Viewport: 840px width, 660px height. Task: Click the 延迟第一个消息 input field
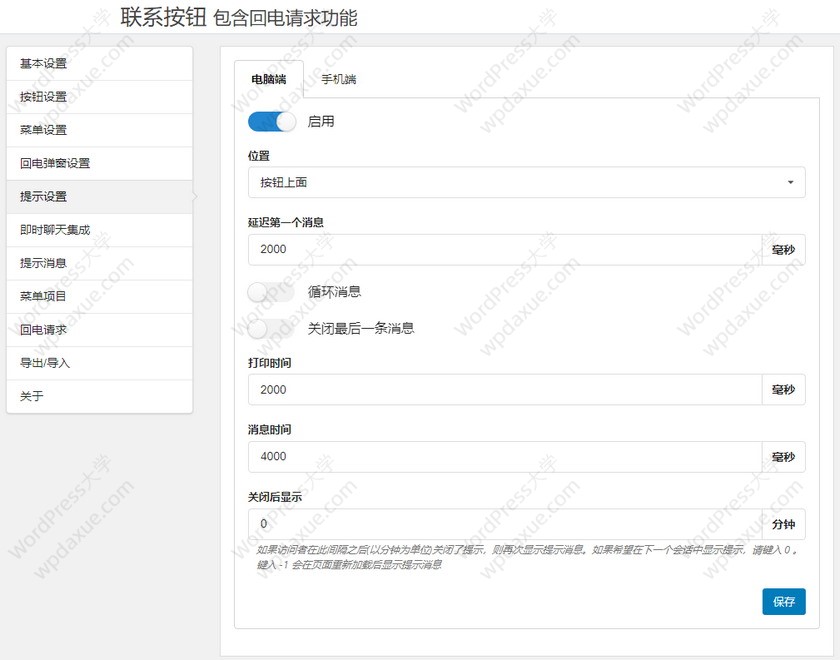[504, 250]
